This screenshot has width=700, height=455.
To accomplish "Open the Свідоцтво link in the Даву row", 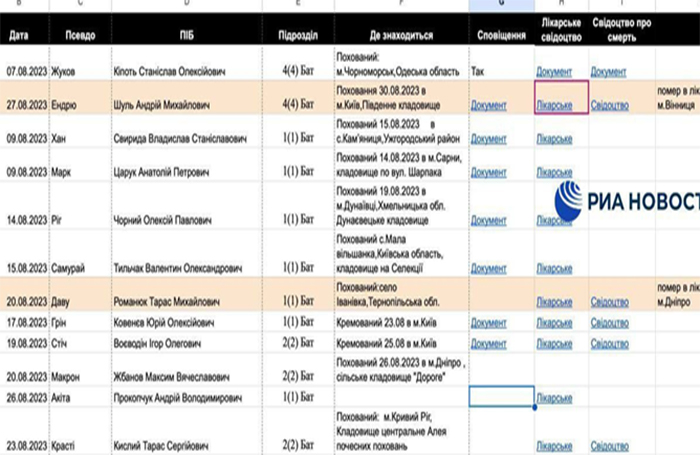I will [610, 302].
